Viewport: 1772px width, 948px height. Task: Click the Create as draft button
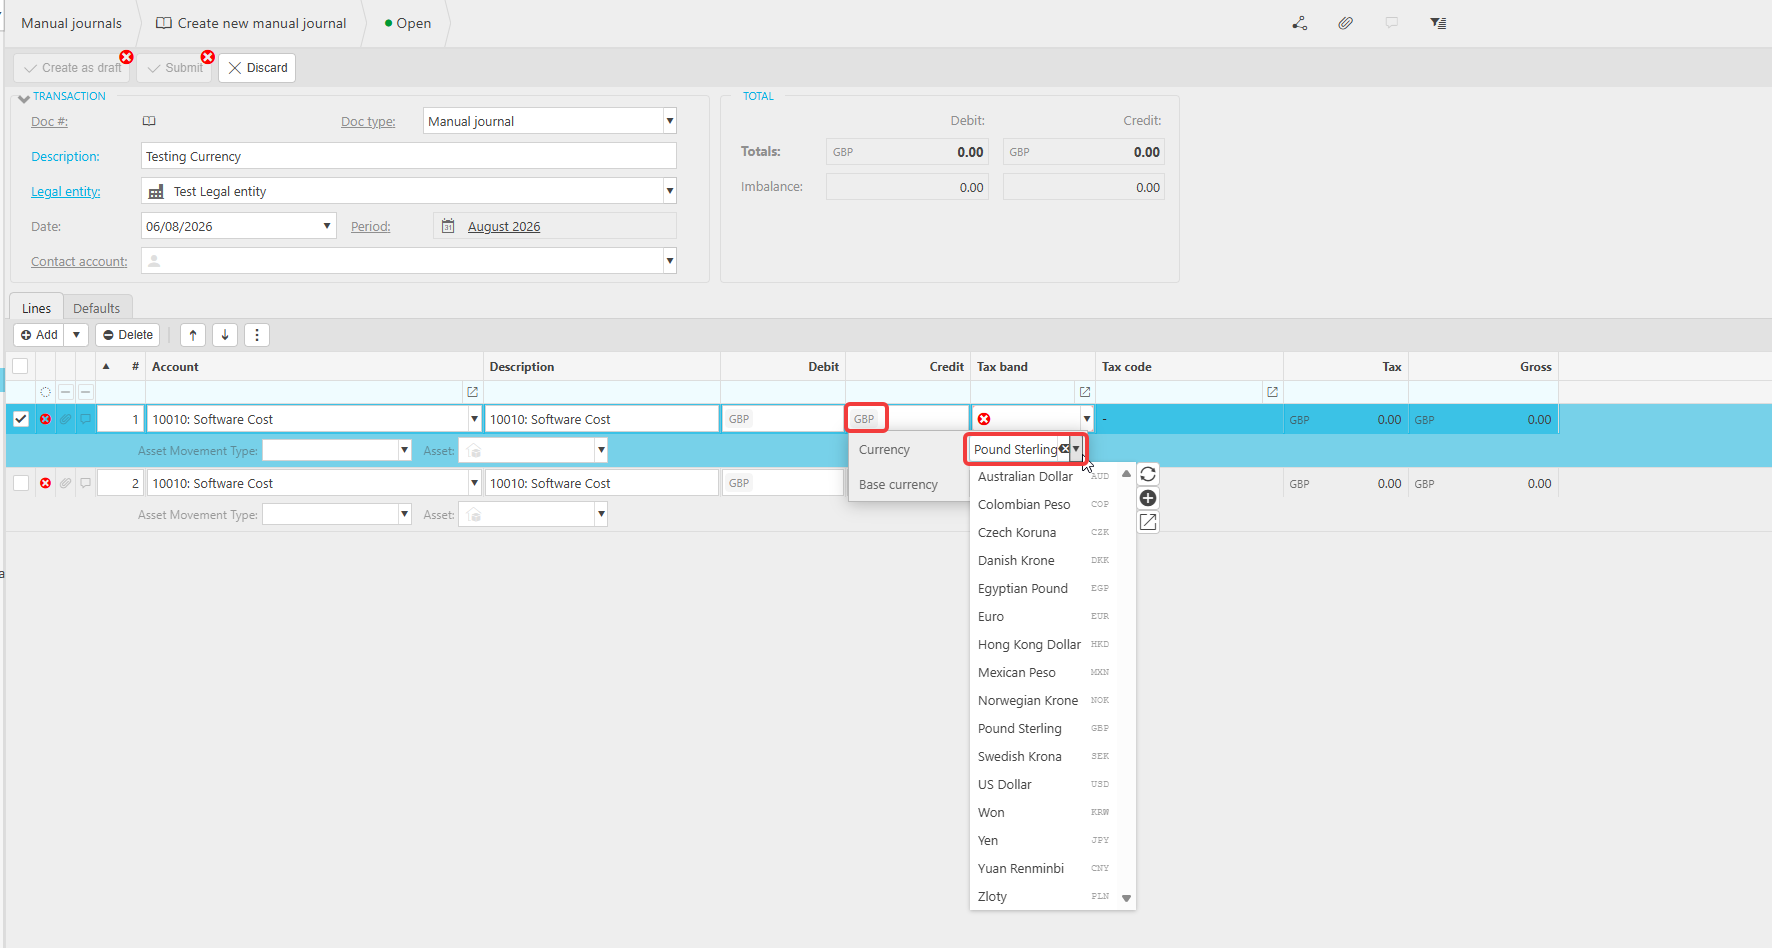[x=72, y=68]
